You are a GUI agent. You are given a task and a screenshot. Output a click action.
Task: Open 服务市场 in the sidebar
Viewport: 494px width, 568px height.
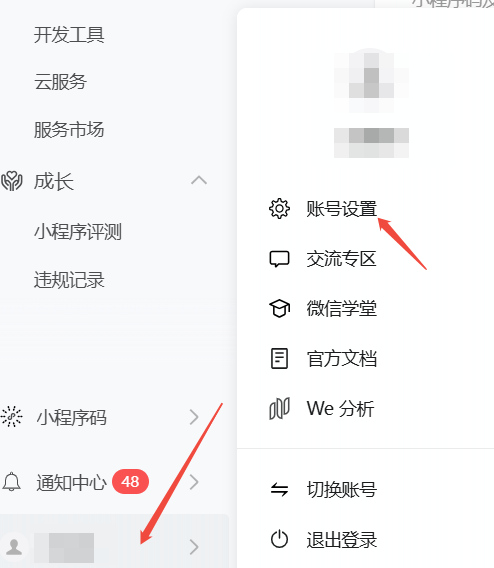click(x=69, y=130)
